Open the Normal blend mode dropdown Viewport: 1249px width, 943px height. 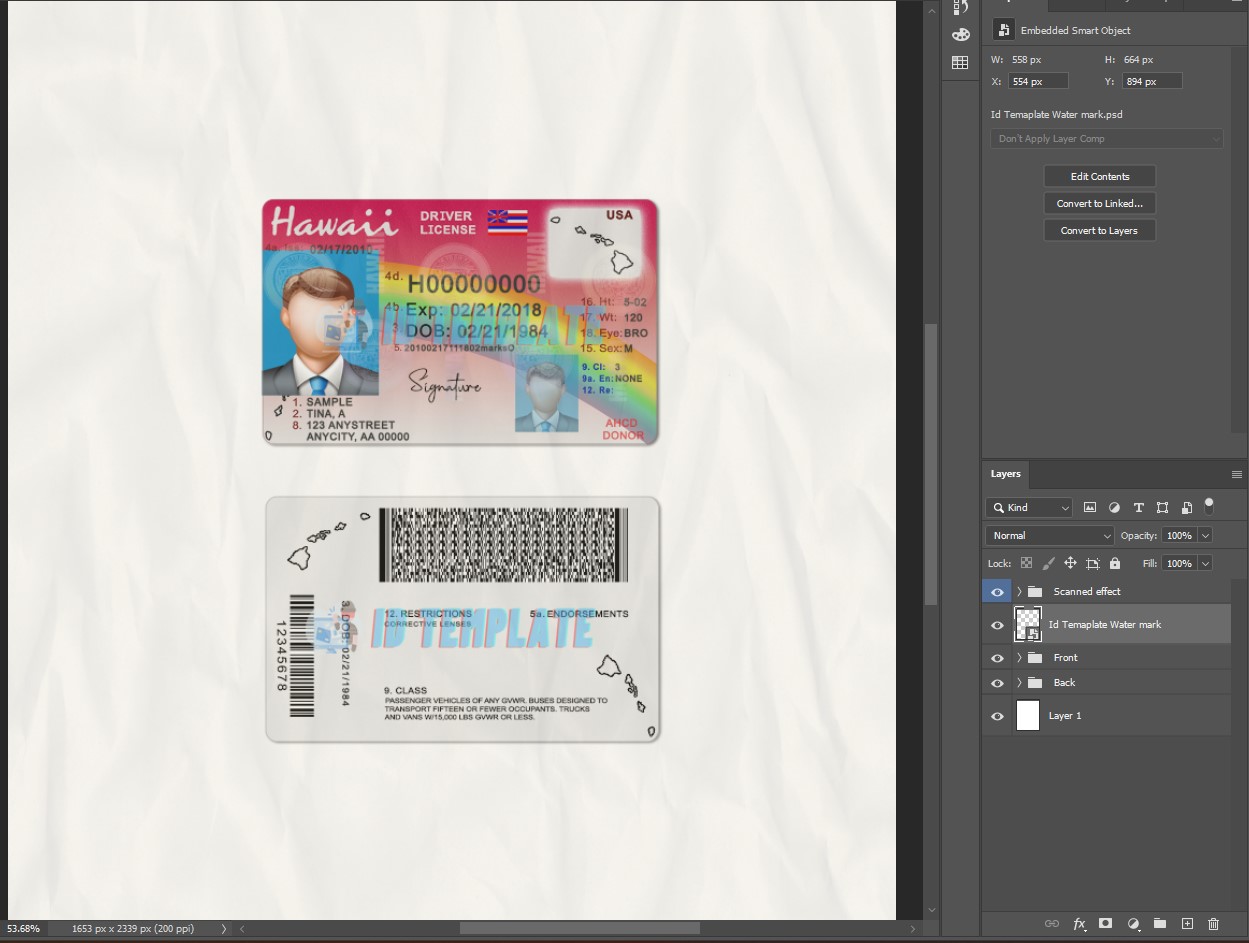(x=1049, y=536)
